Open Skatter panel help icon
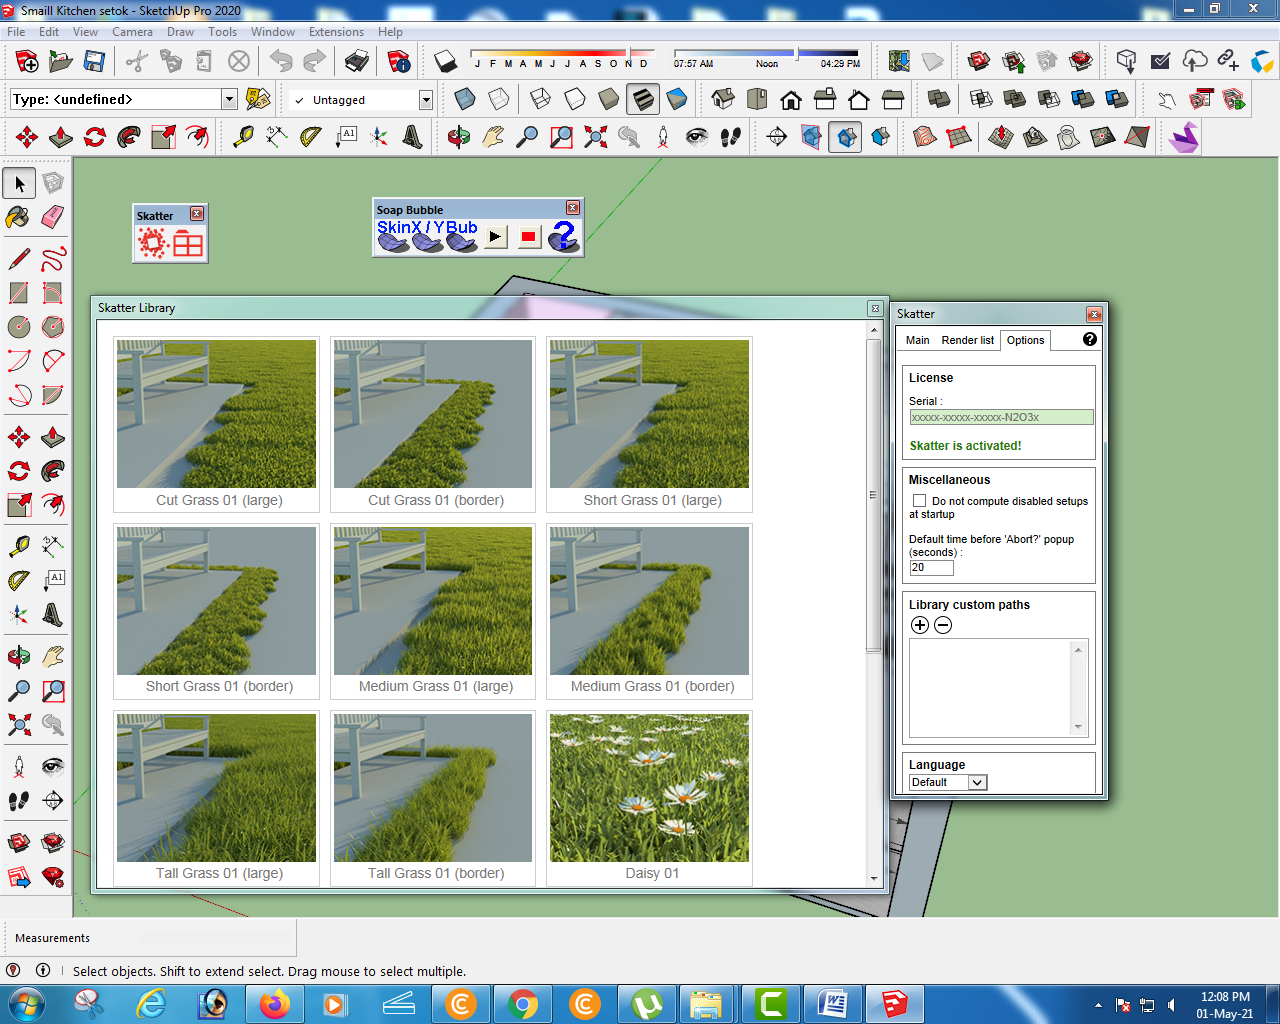The width and height of the screenshot is (1280, 1024). pyautogui.click(x=1090, y=339)
